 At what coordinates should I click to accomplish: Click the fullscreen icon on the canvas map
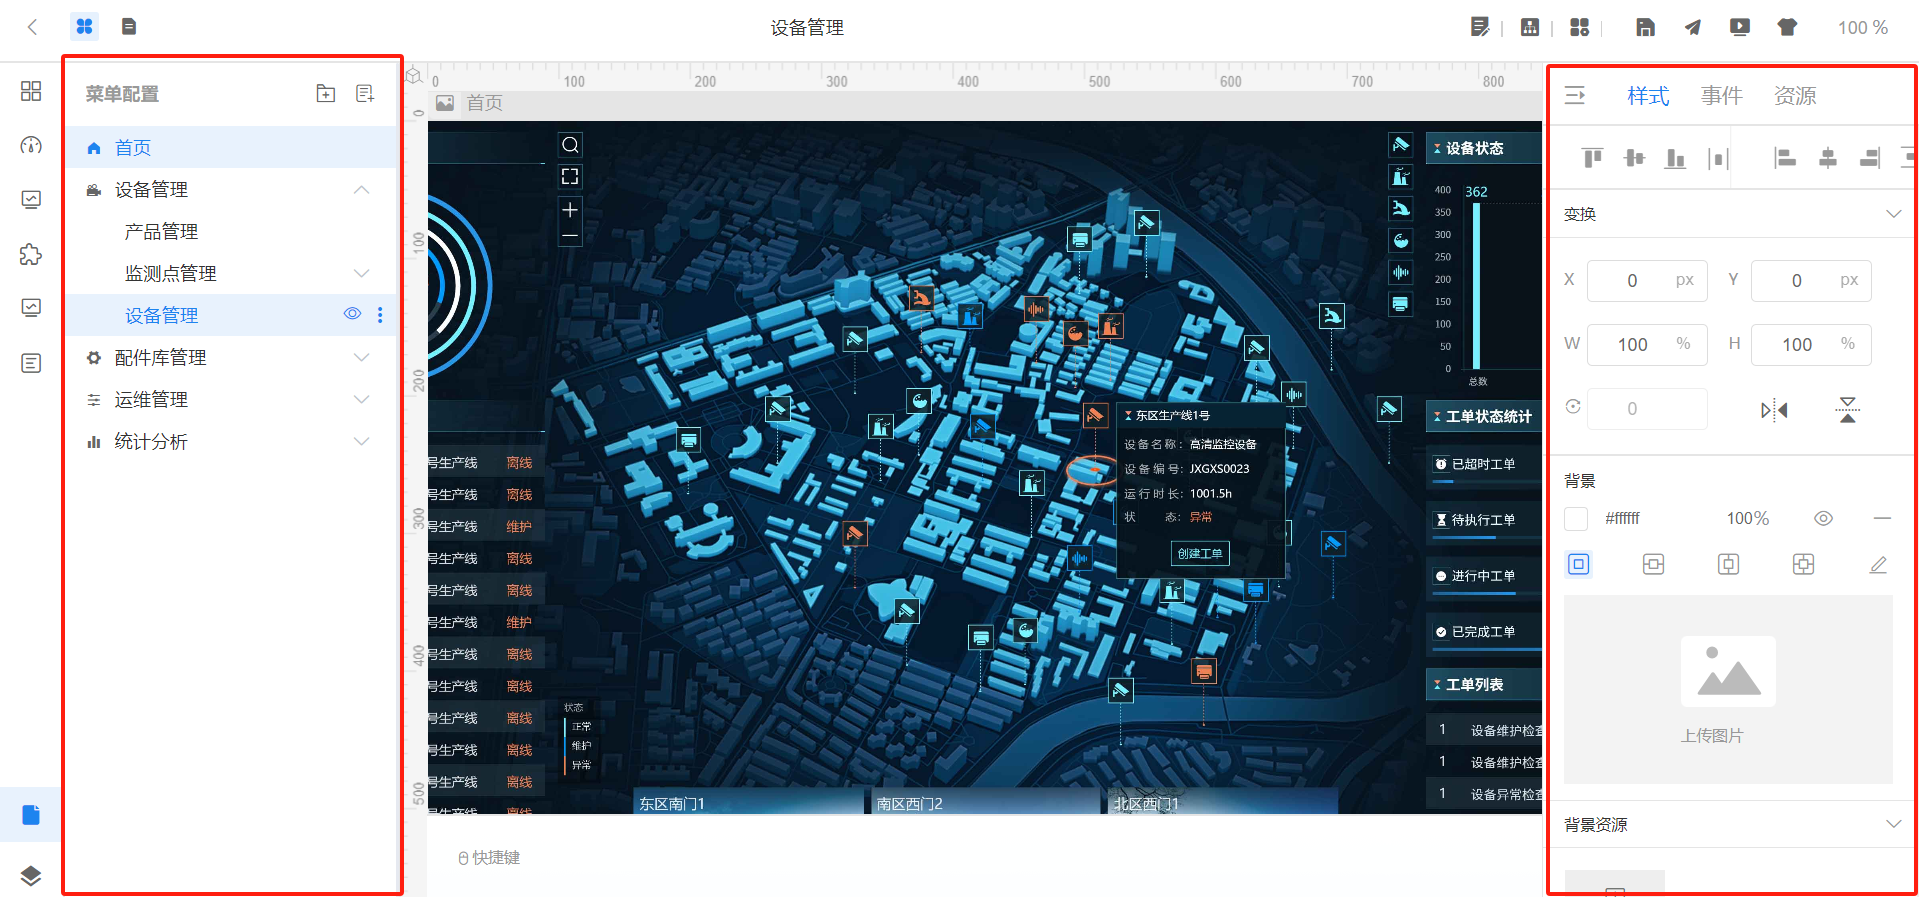(x=570, y=176)
